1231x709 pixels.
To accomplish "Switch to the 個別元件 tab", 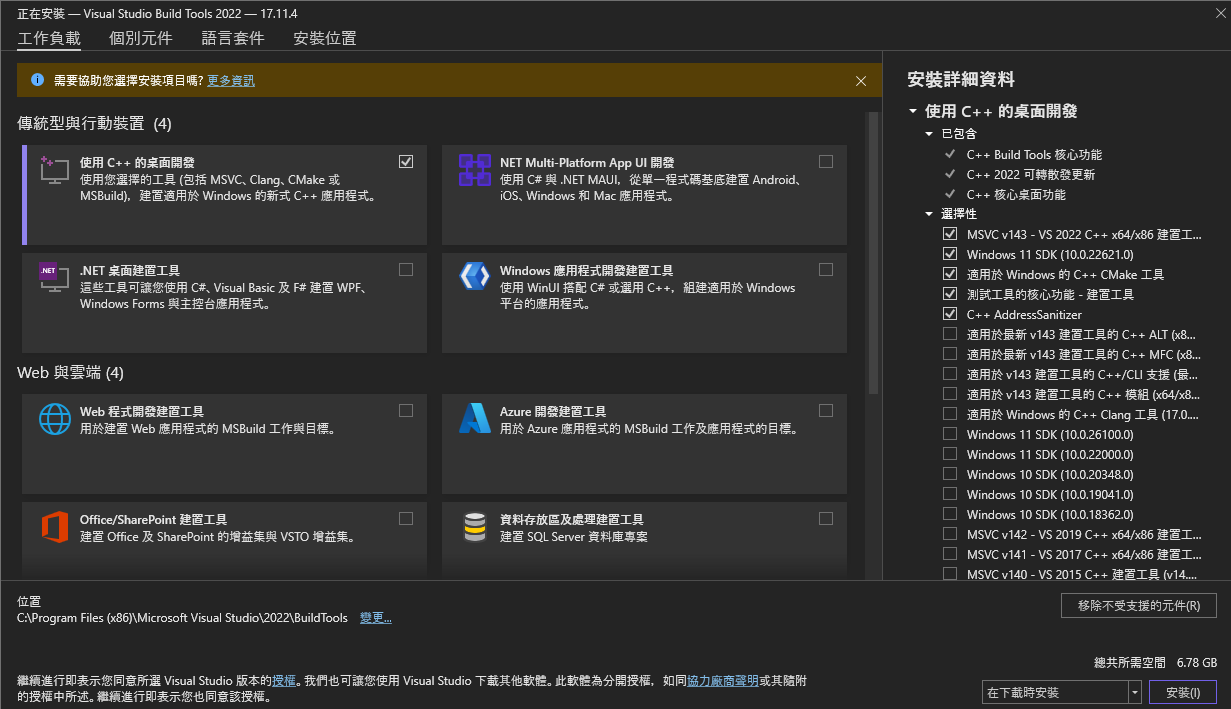I will (x=141, y=38).
